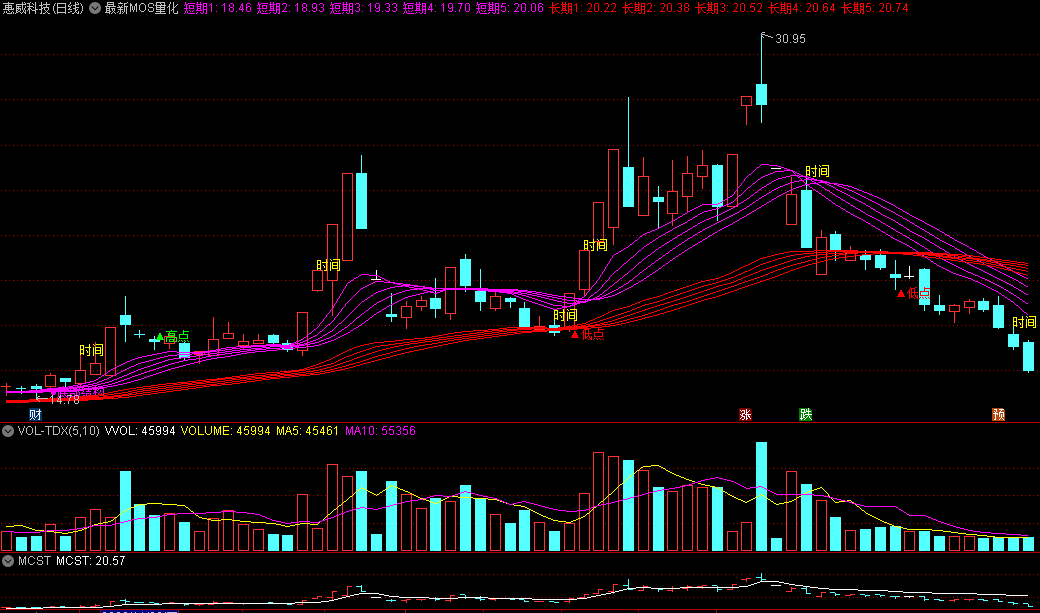The image size is (1040, 613).
Task: Click the 跌 marker icon
Action: pyautogui.click(x=806, y=415)
